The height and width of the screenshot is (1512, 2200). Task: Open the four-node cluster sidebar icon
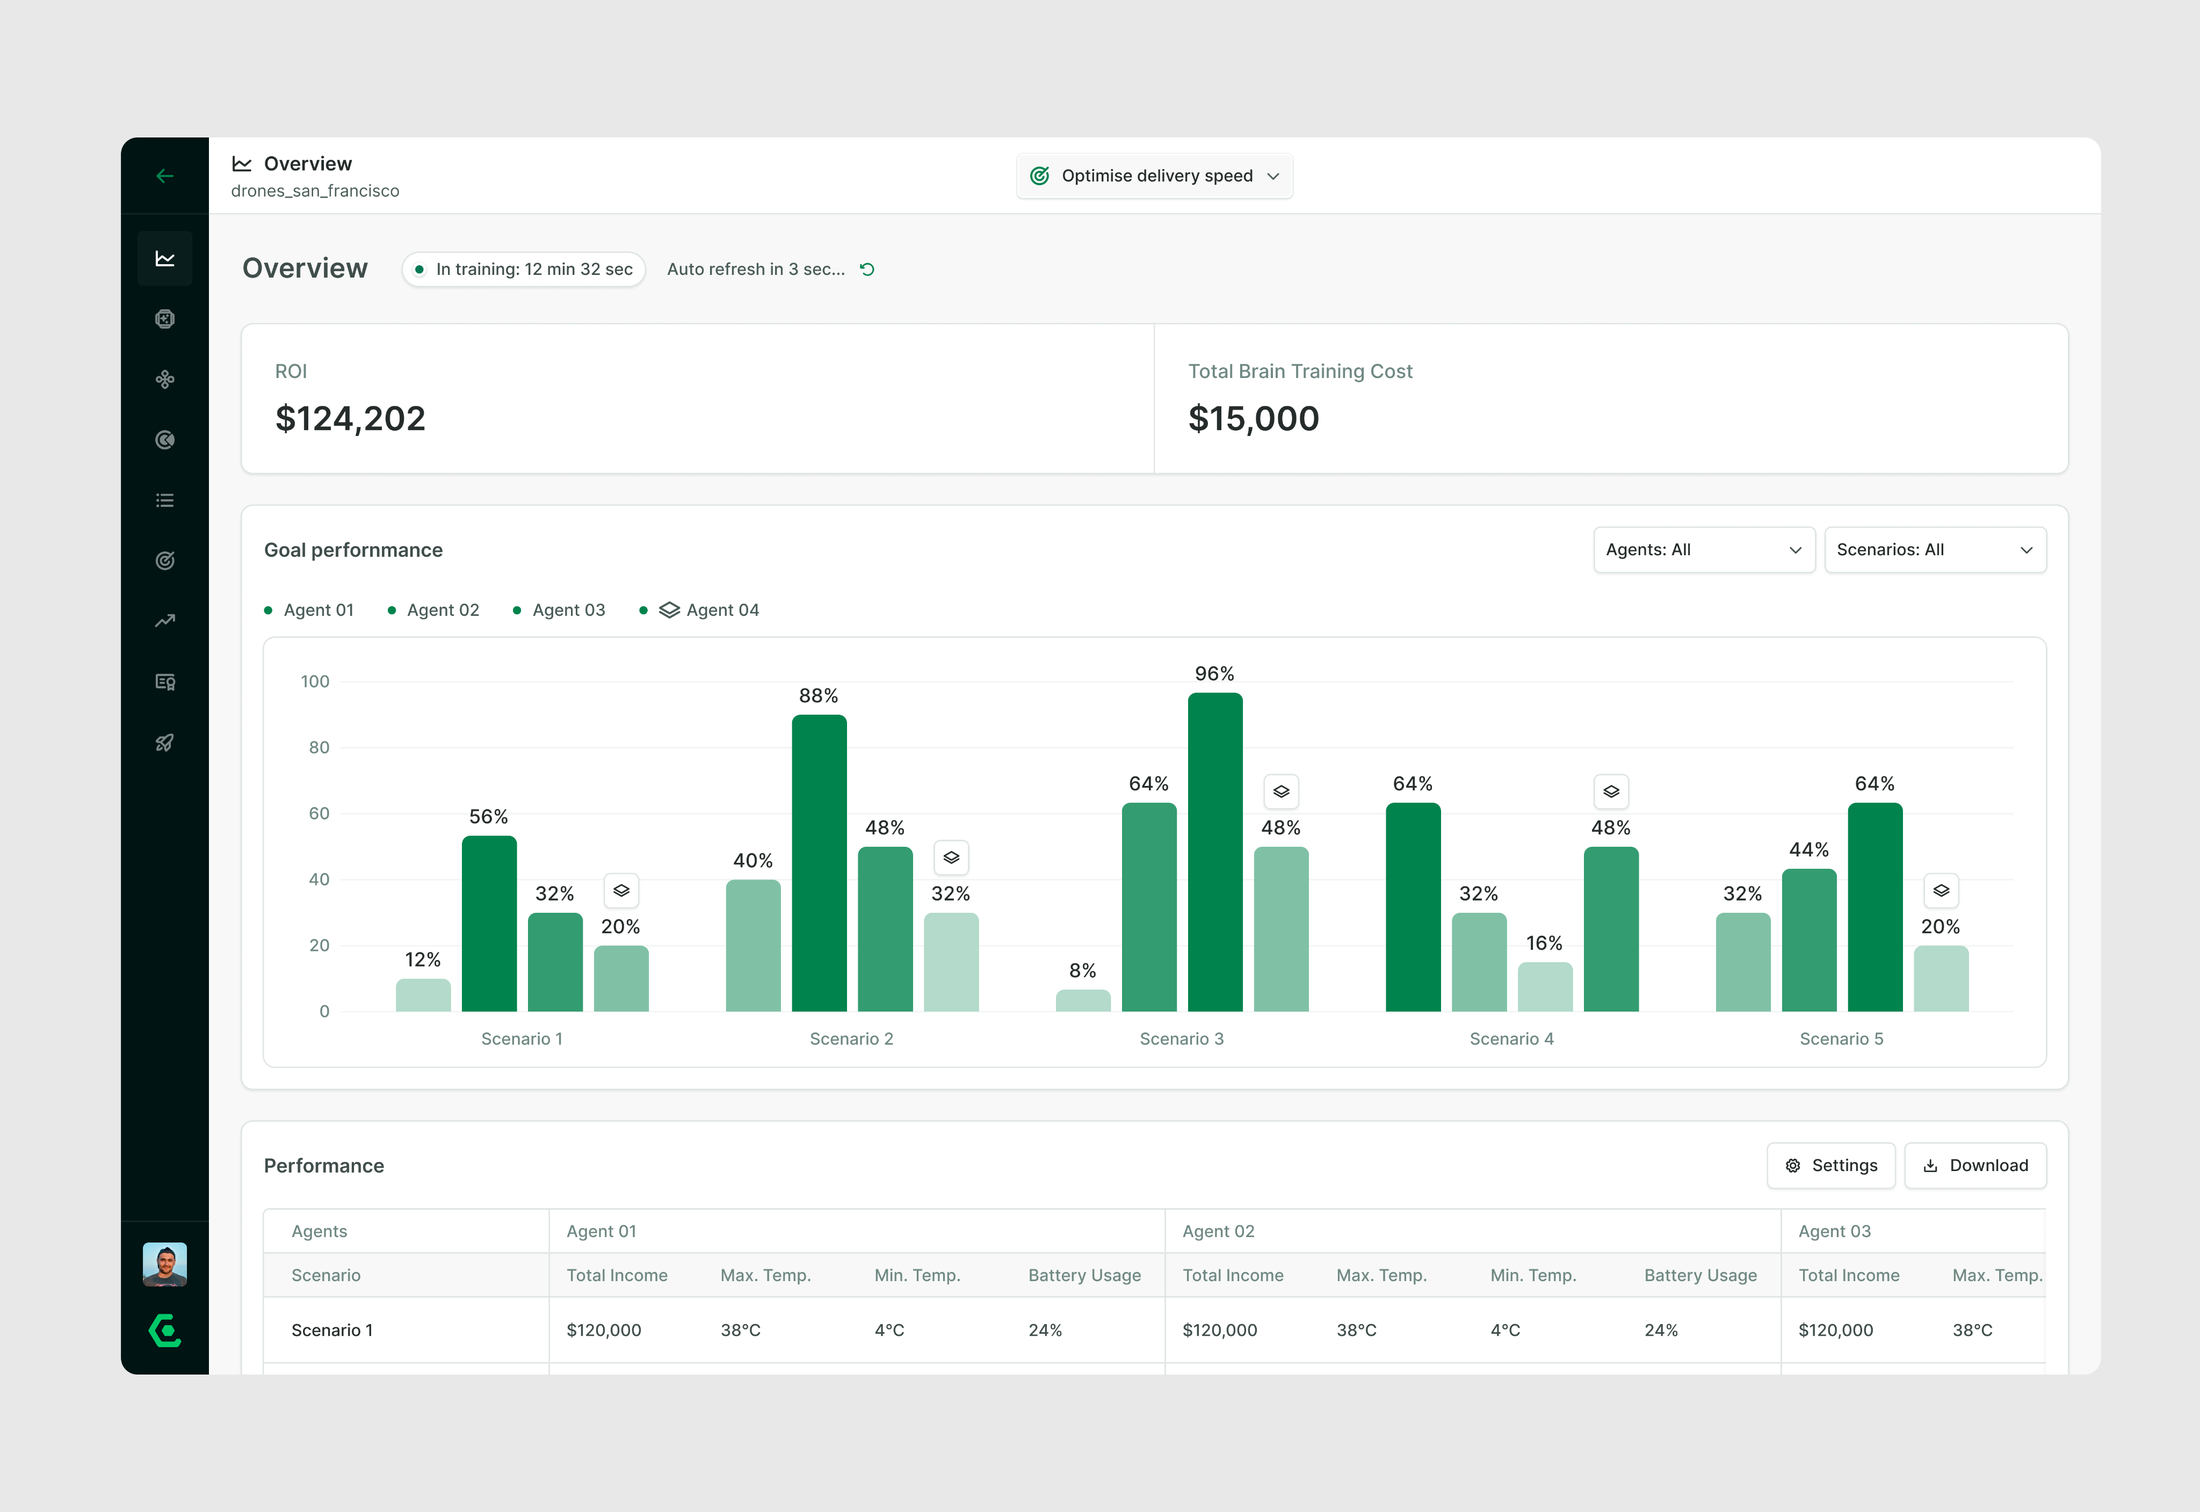[165, 379]
